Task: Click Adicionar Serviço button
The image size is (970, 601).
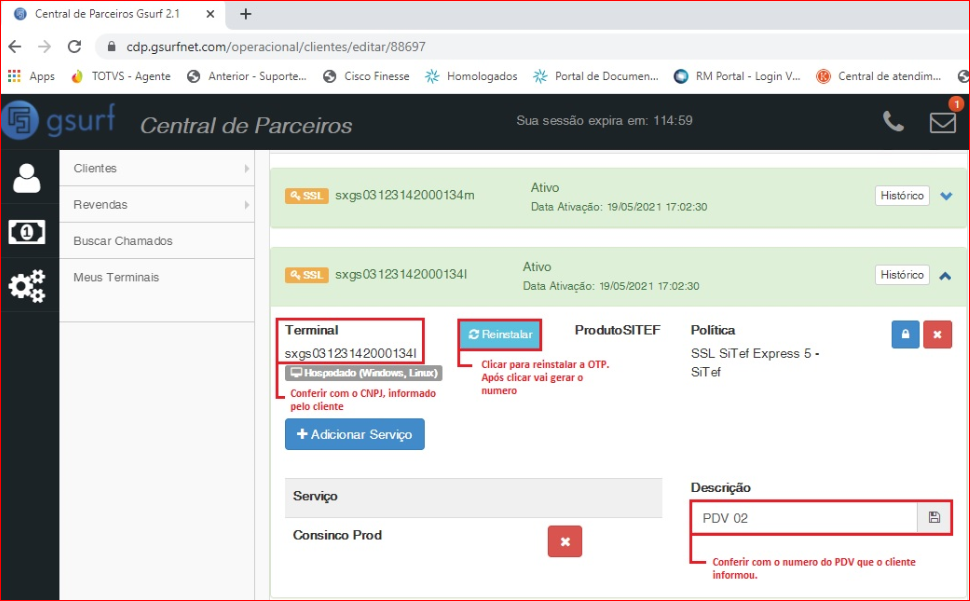Action: tap(354, 434)
